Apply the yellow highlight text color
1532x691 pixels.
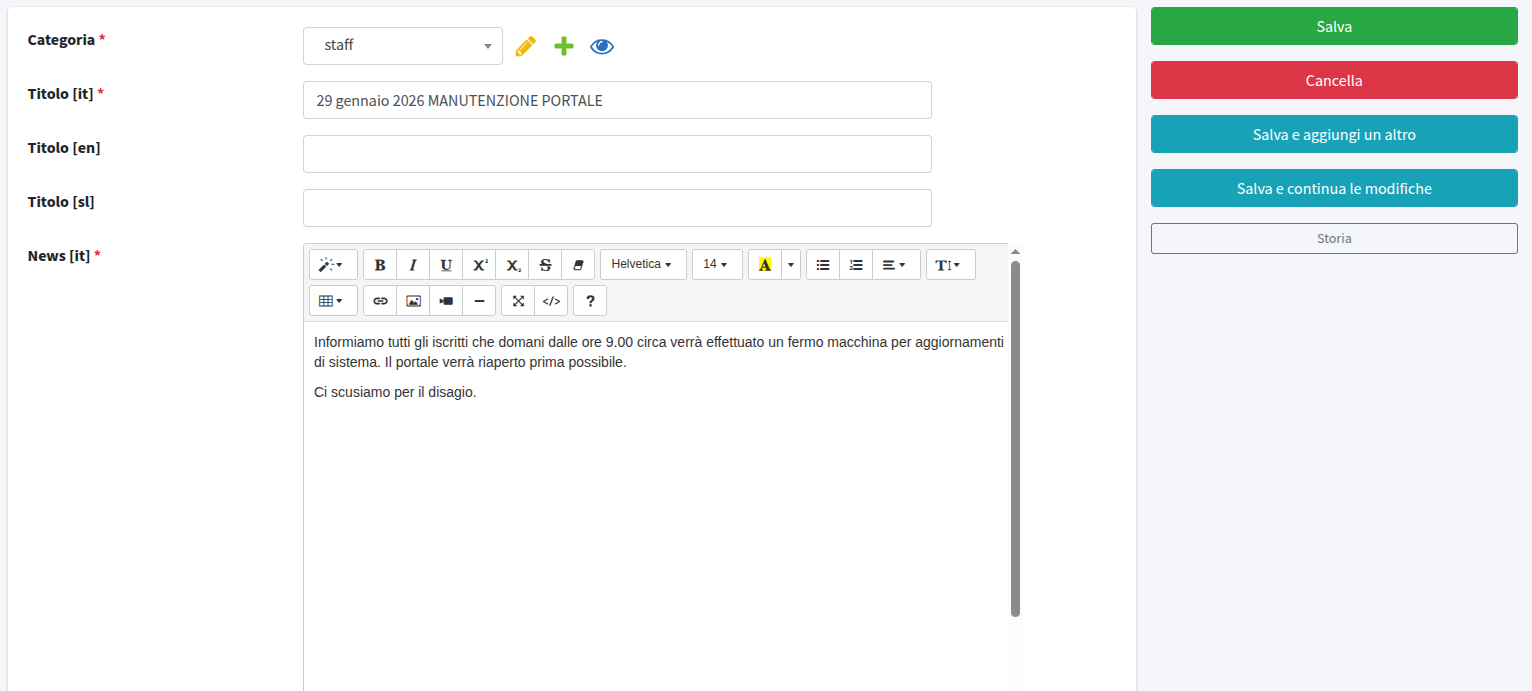(x=765, y=265)
